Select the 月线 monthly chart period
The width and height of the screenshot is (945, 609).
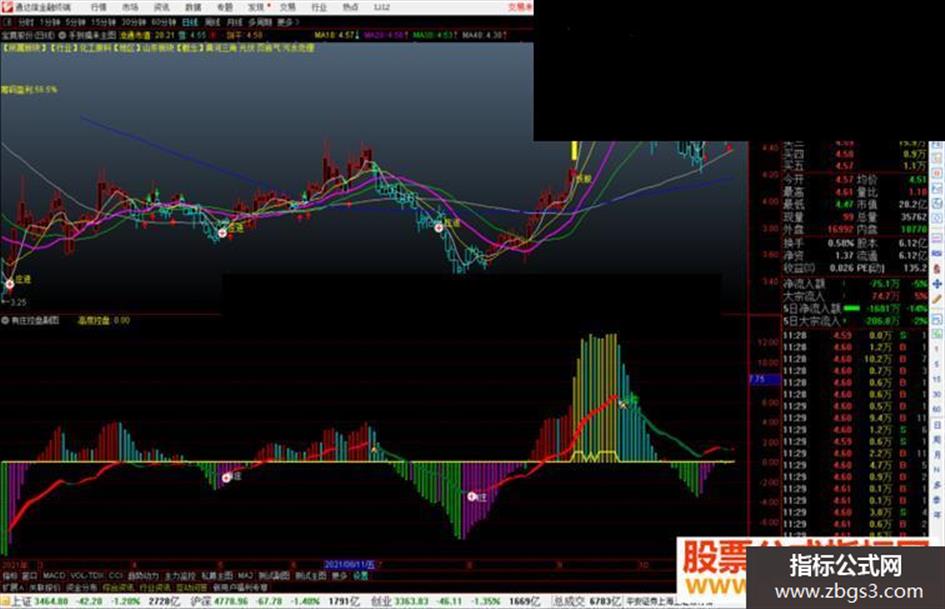[x=236, y=22]
